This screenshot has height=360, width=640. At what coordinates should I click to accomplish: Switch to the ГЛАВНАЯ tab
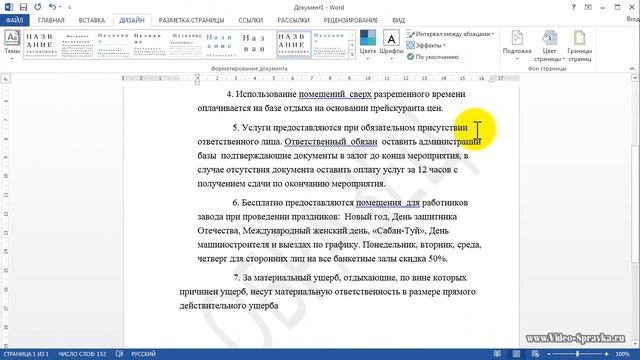[x=51, y=20]
